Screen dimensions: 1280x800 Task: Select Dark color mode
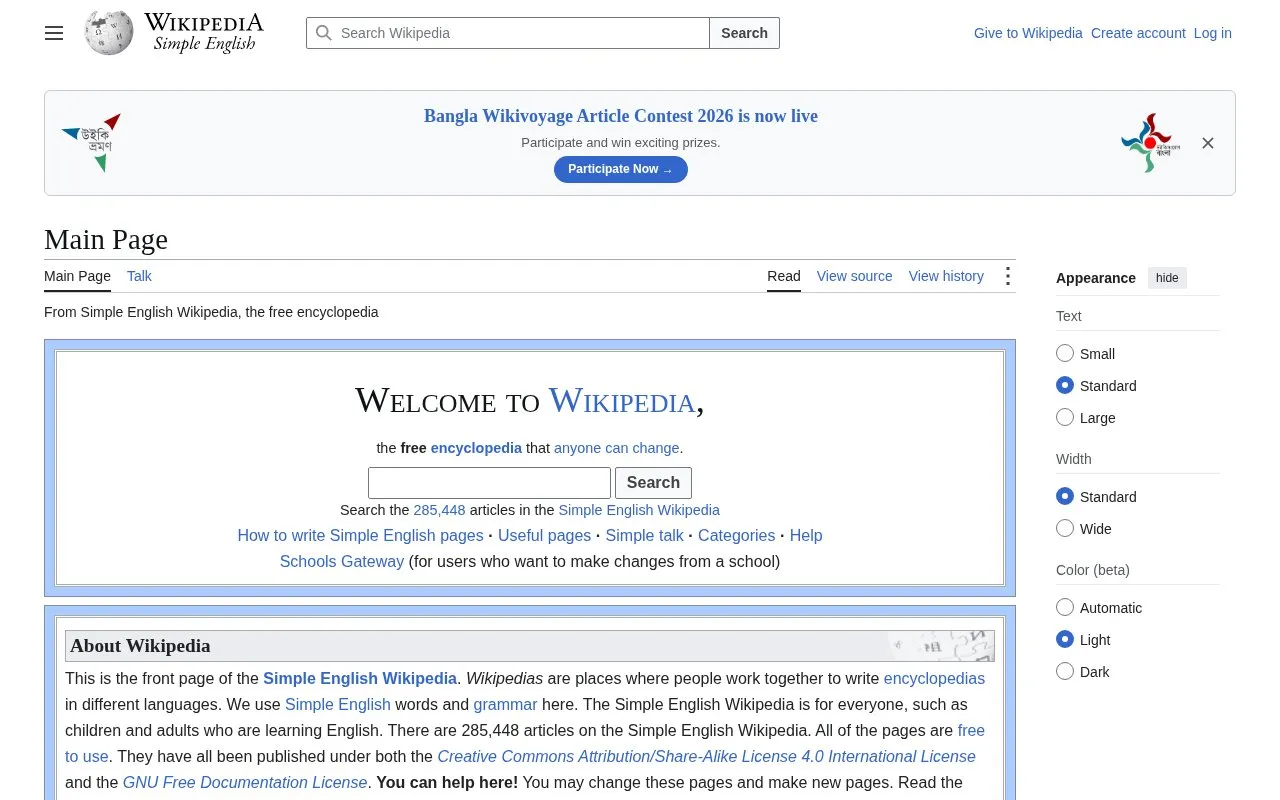pyautogui.click(x=1065, y=671)
